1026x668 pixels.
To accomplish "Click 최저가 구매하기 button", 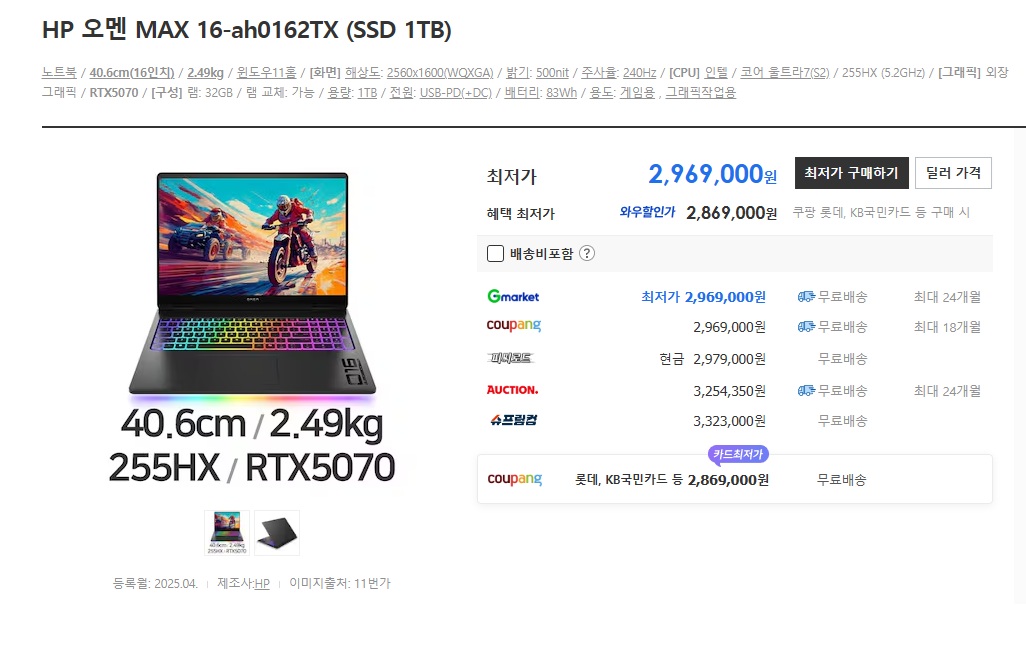I will click(x=851, y=173).
